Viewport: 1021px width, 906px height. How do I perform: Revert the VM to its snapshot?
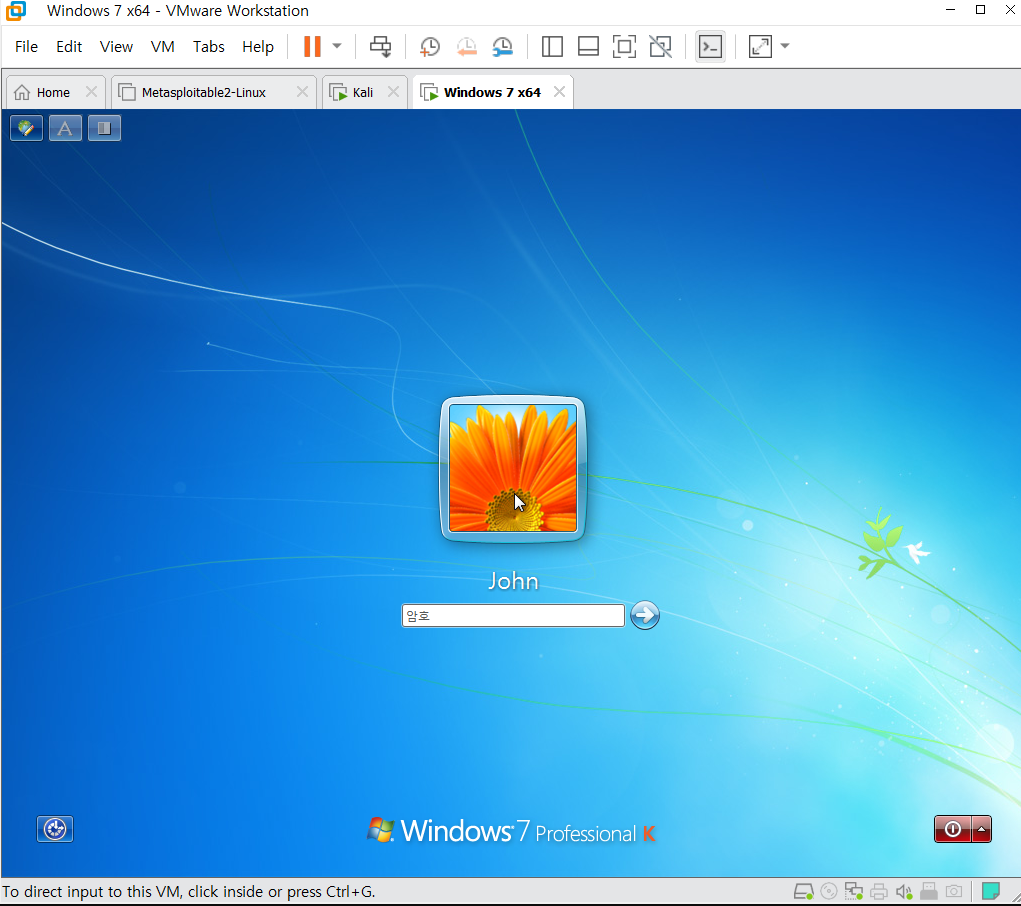click(x=466, y=46)
